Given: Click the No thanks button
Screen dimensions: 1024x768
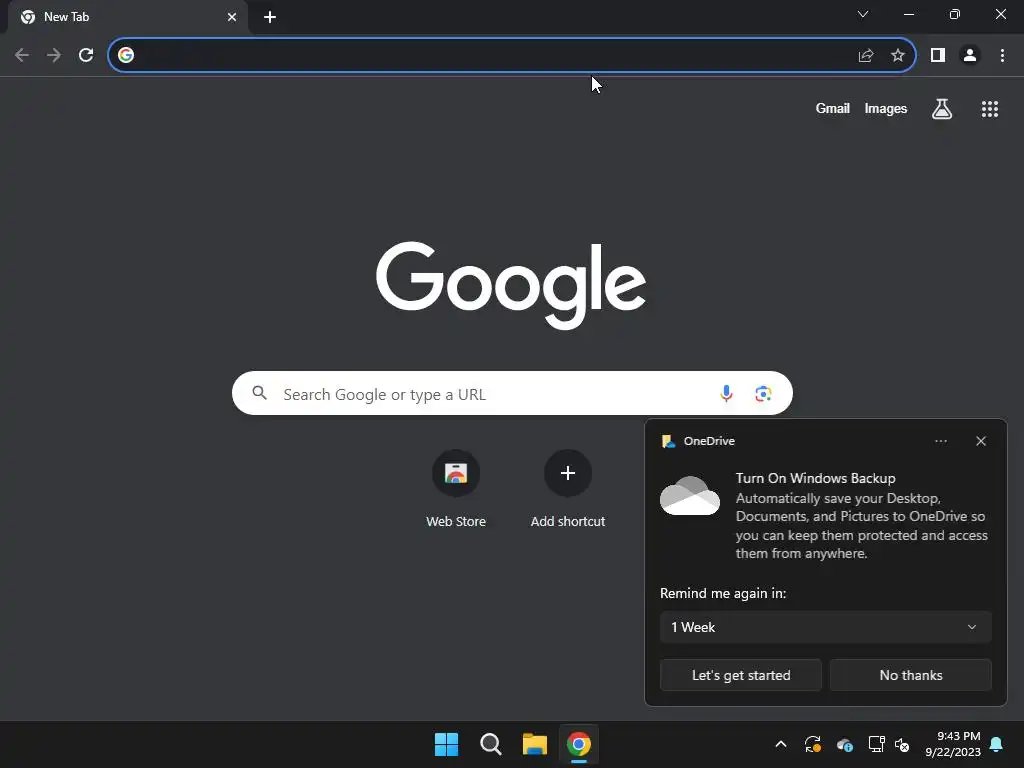Looking at the screenshot, I should pos(910,675).
